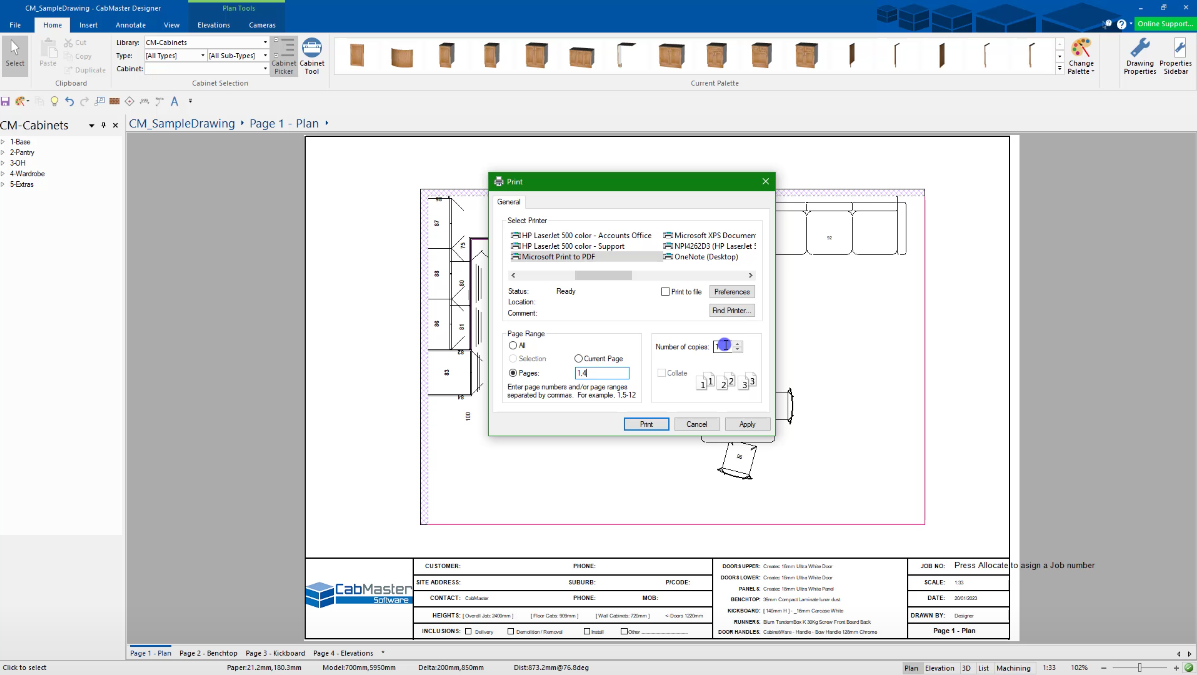Pick the second cabinet in the palette

pyautogui.click(x=402, y=57)
